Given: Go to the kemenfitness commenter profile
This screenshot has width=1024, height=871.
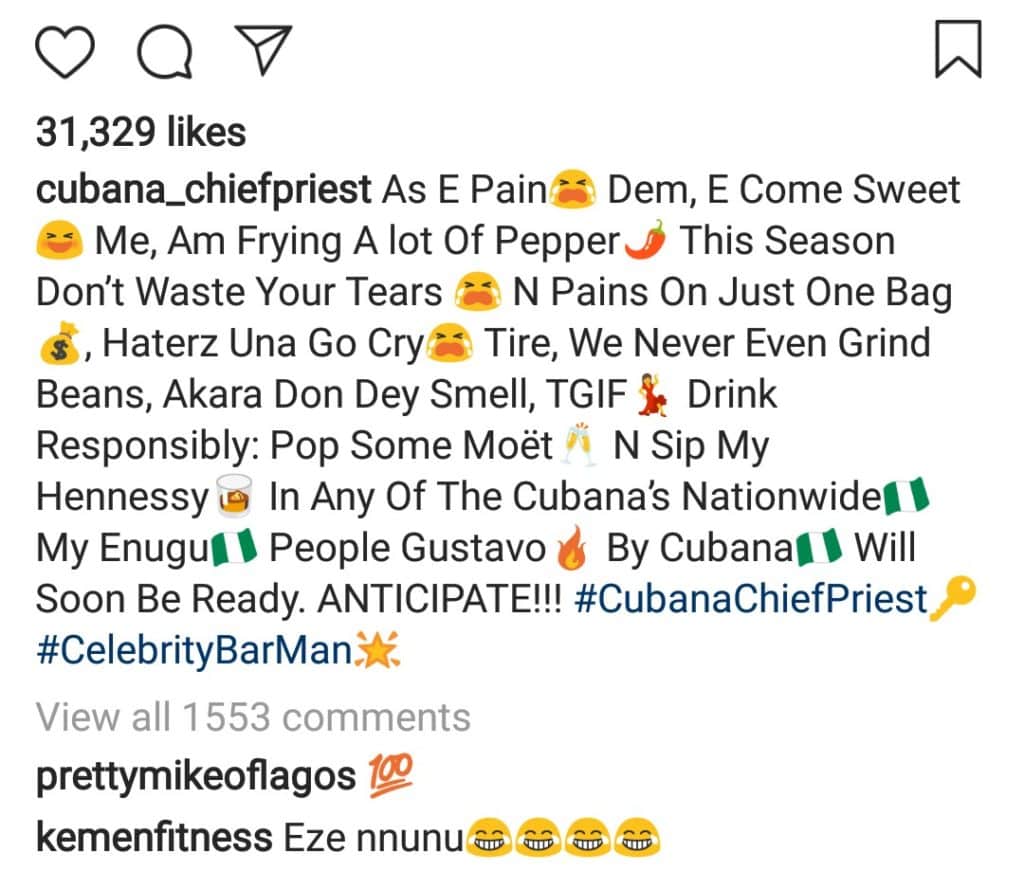Looking at the screenshot, I should (x=154, y=838).
